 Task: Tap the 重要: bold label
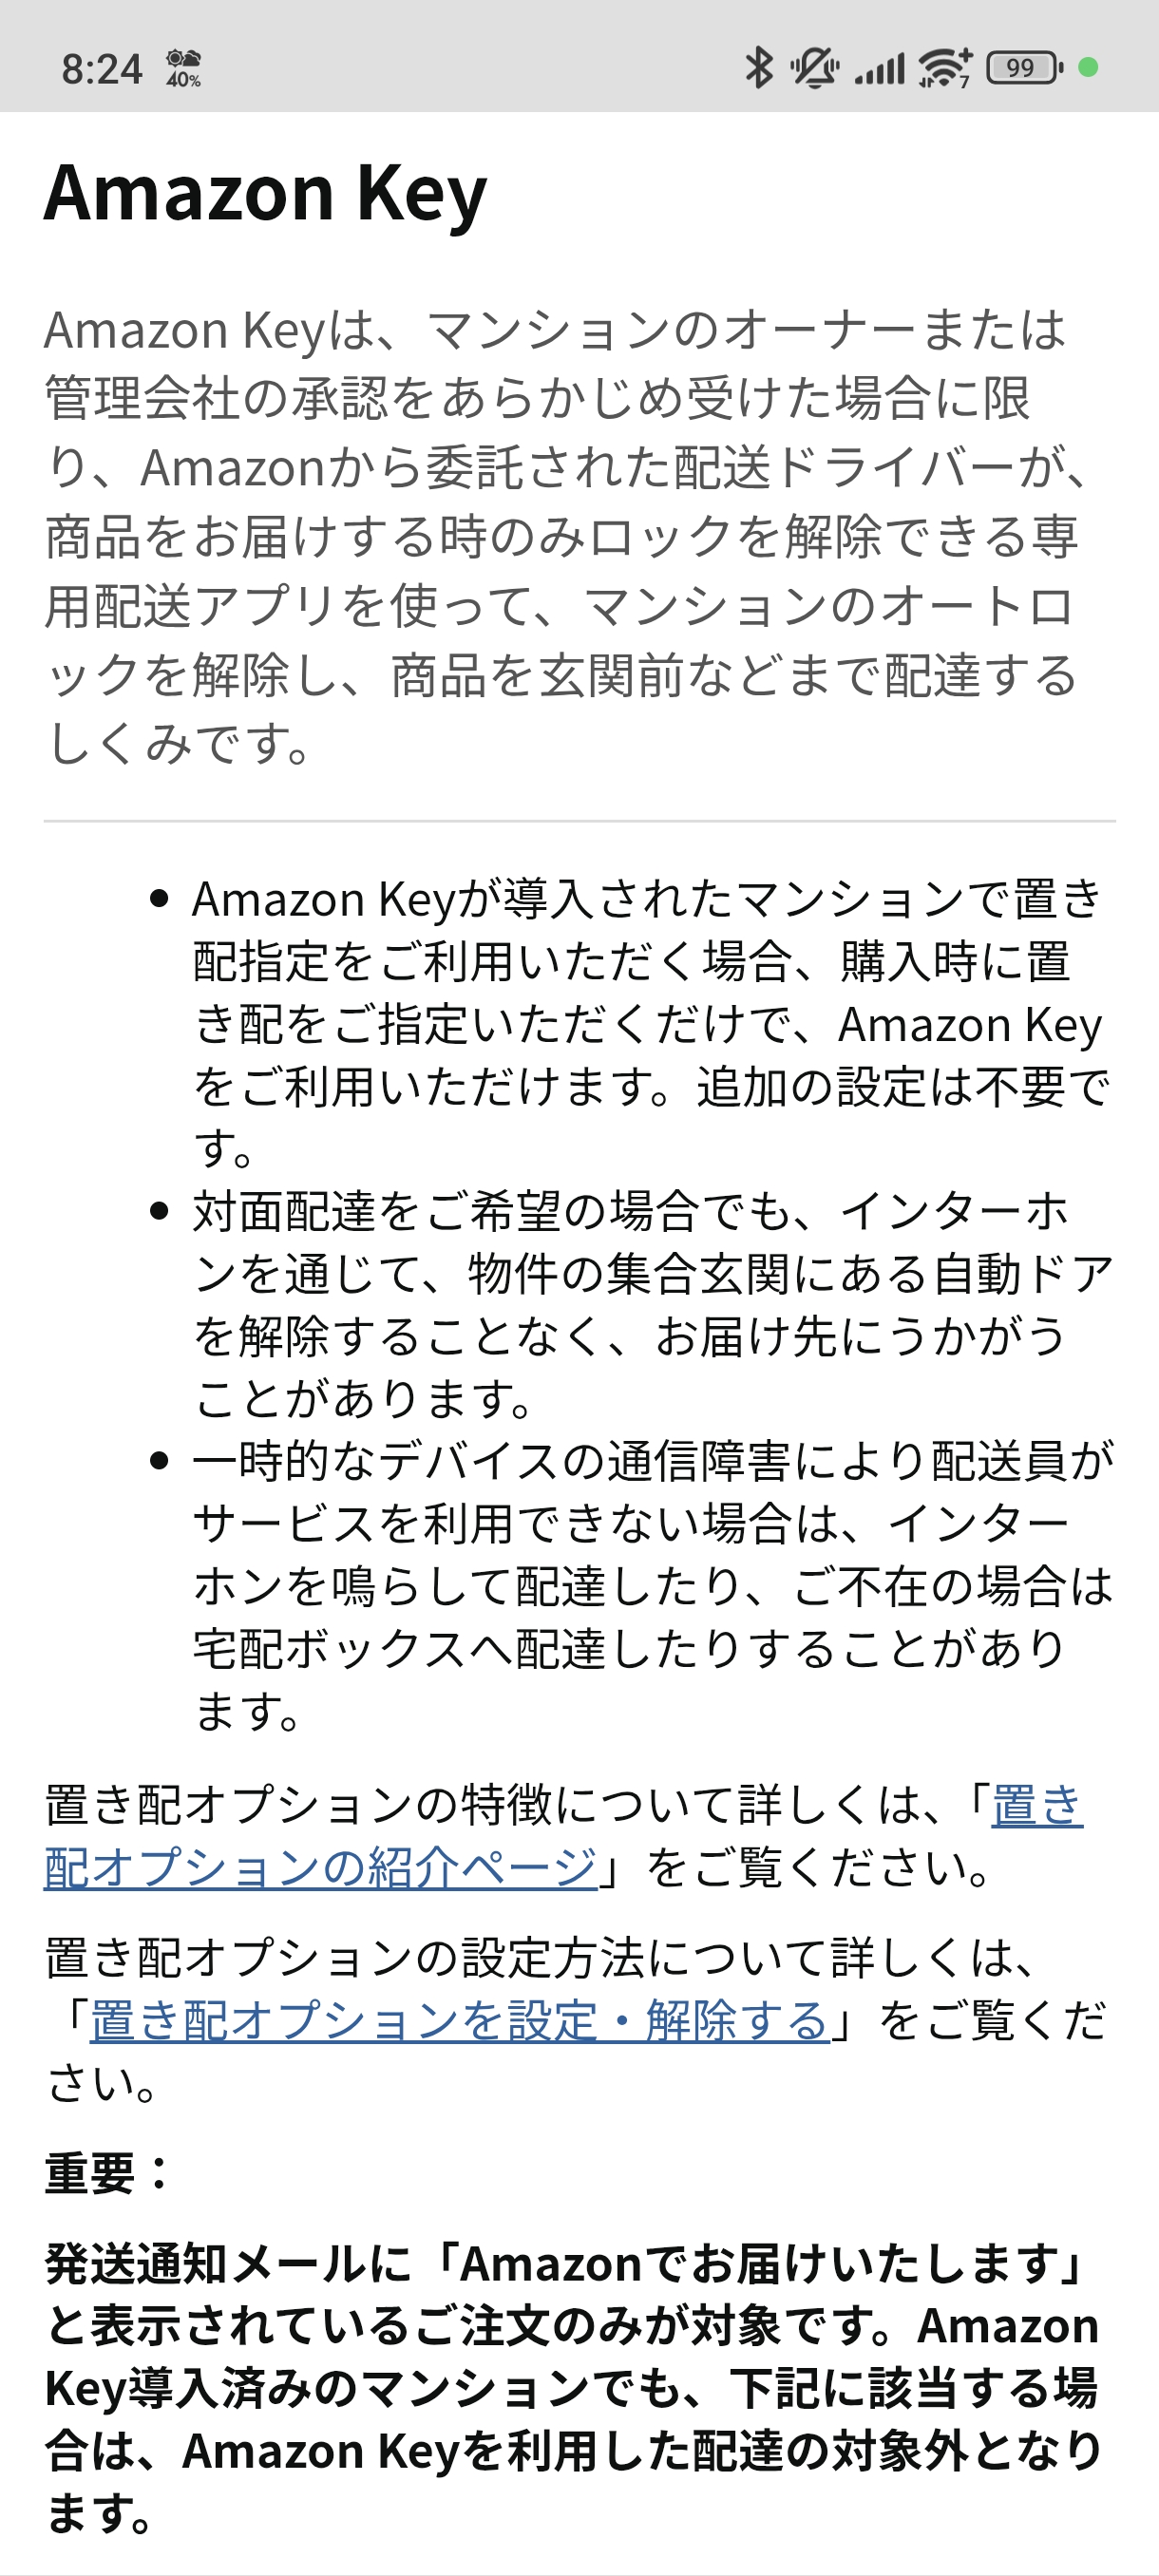pos(108,2173)
